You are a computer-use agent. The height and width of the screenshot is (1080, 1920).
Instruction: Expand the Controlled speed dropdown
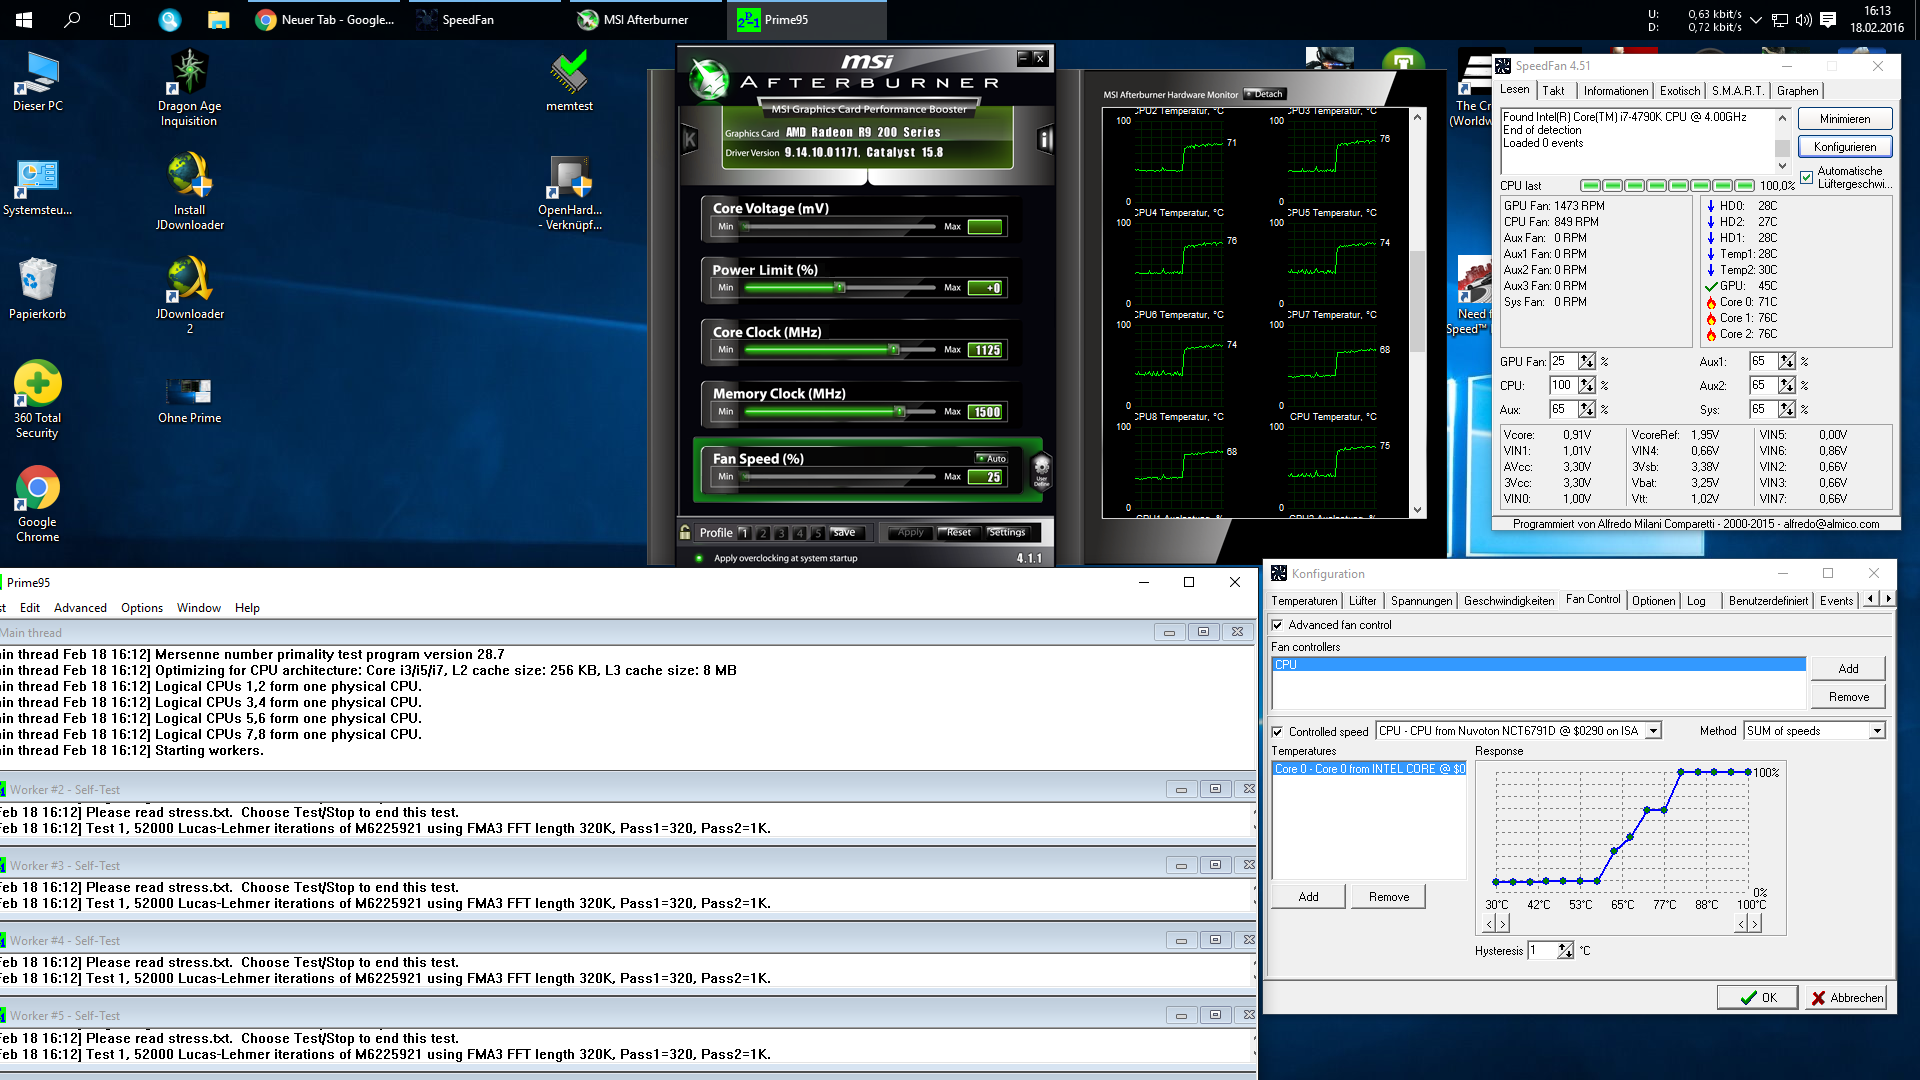(1653, 731)
